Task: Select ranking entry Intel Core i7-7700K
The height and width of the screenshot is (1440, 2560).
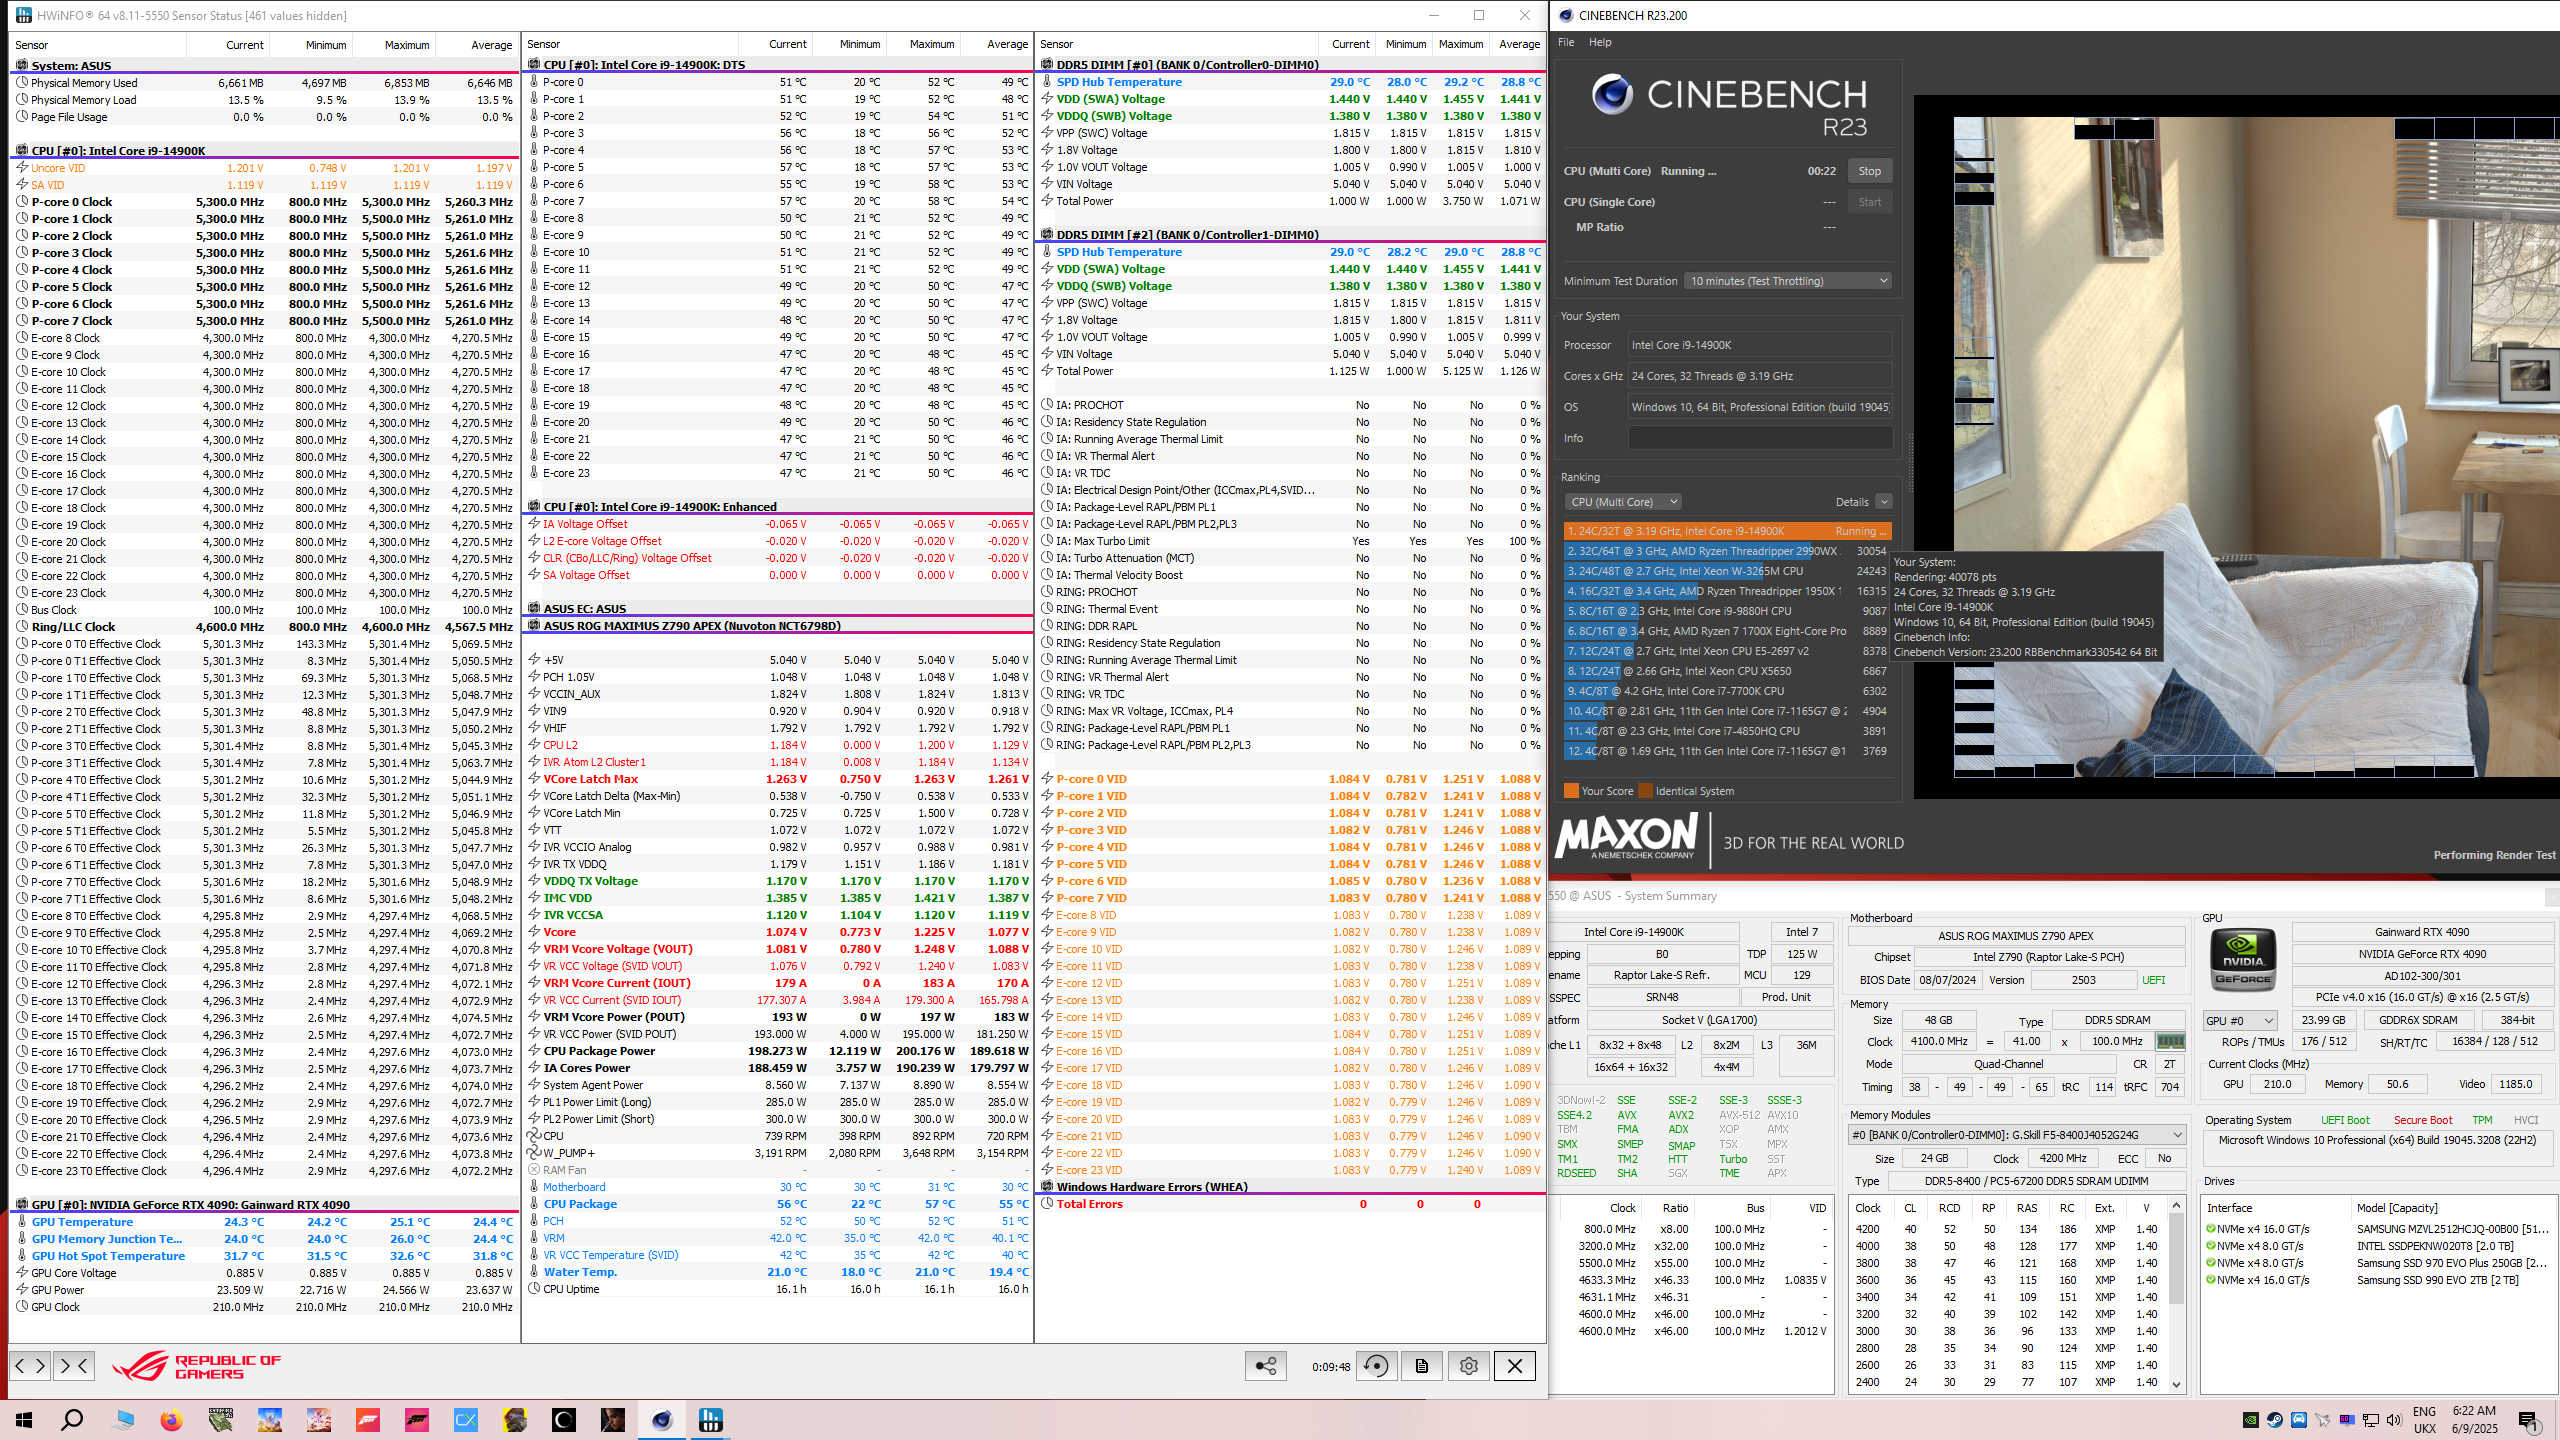Action: (x=1726, y=691)
